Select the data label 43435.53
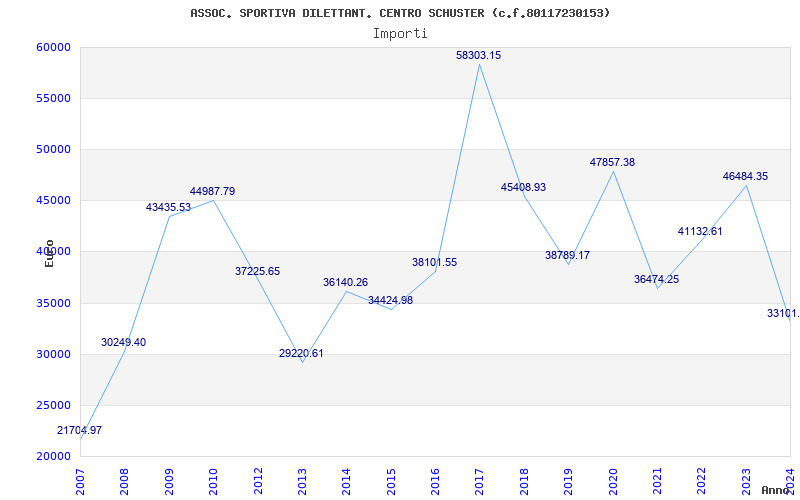The height and width of the screenshot is (500, 800). pos(168,207)
